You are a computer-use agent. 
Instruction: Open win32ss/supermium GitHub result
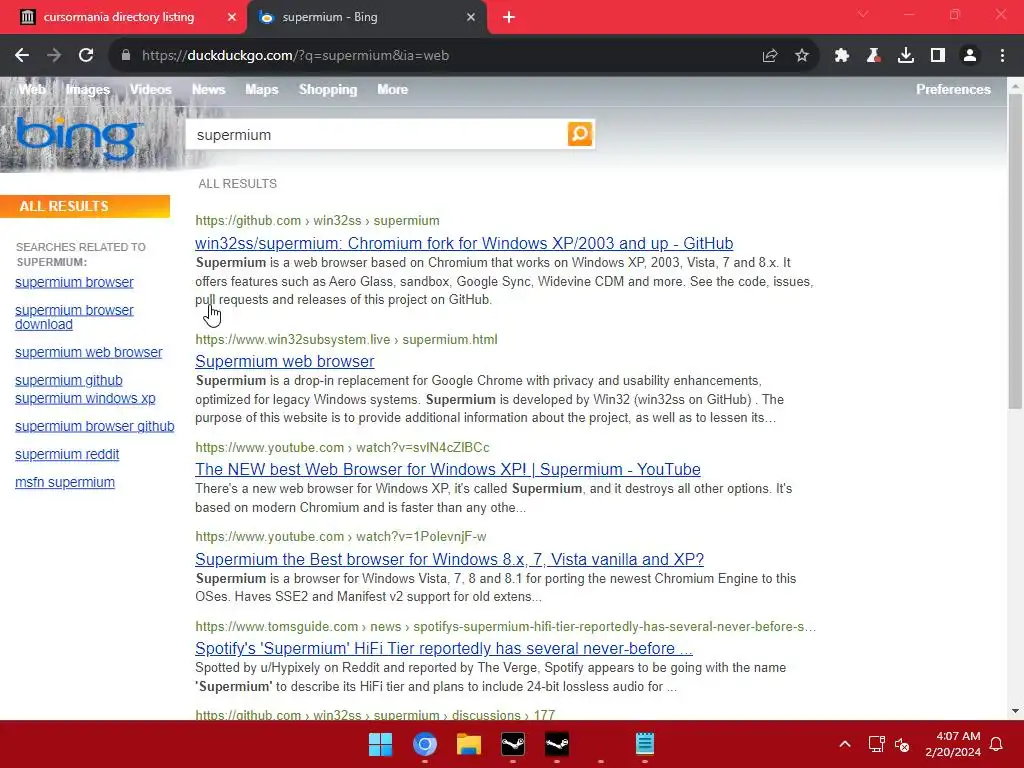pos(464,244)
